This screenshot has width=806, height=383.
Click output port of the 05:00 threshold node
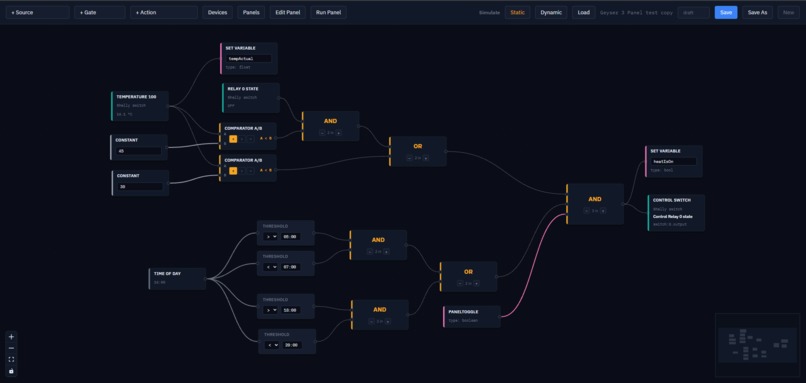point(314,233)
